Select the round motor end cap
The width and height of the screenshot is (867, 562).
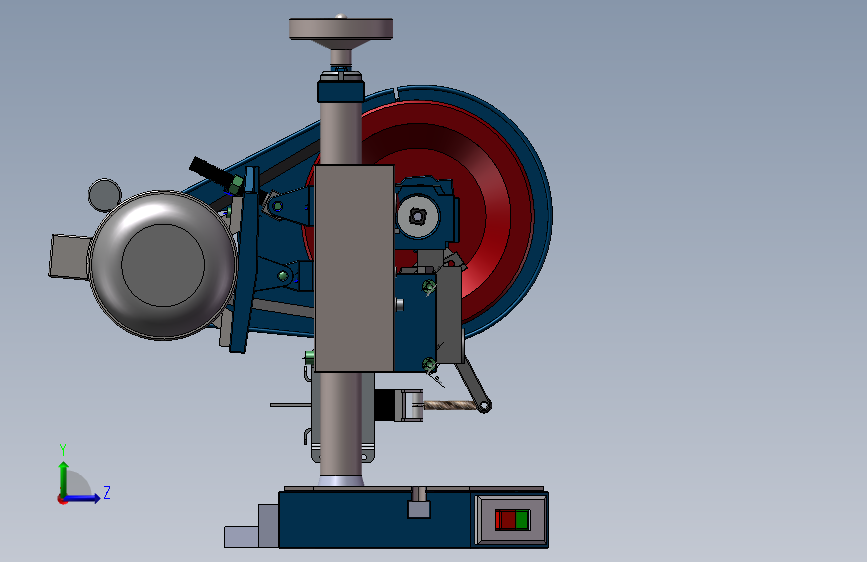pyautogui.click(x=163, y=265)
